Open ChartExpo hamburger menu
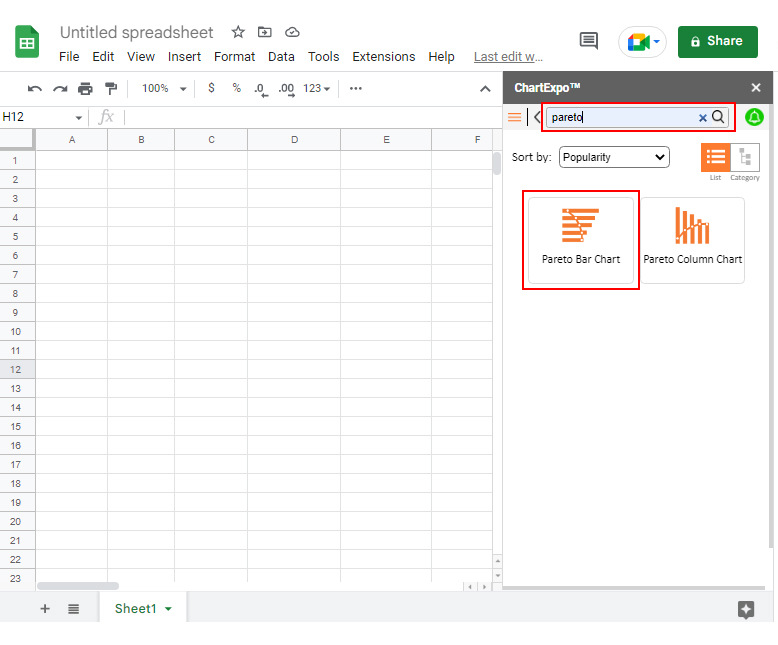Image resolution: width=778 pixels, height=645 pixels. 515,118
